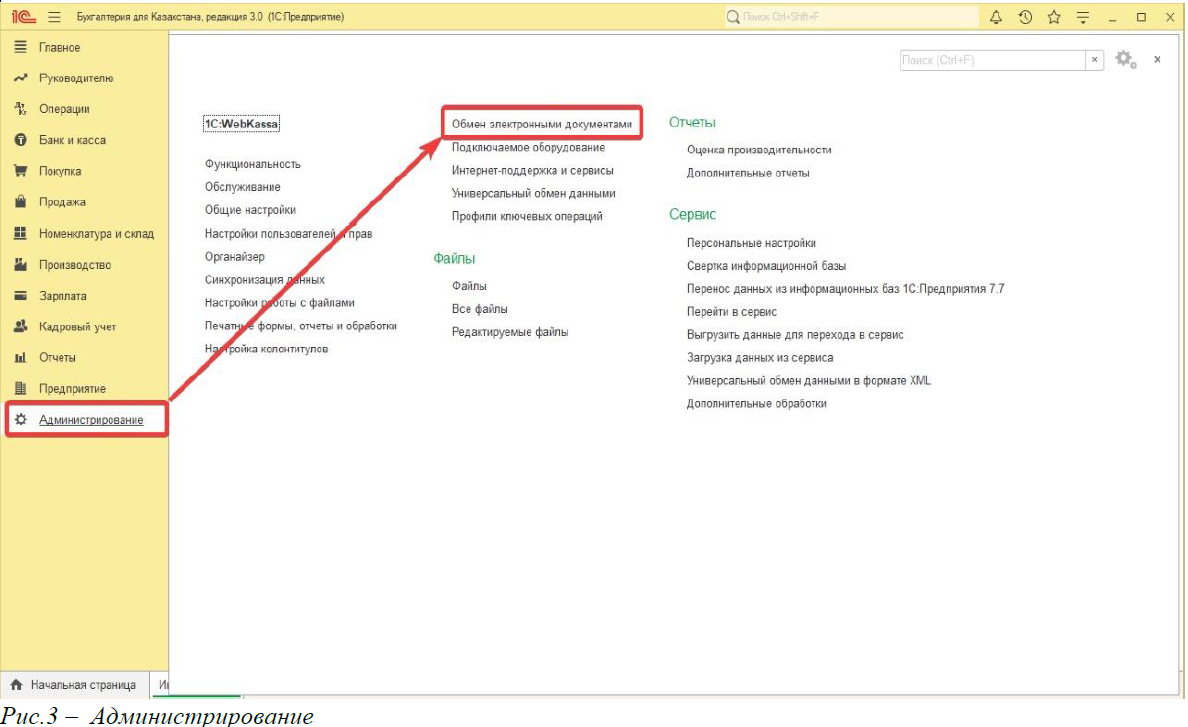Open the 1C application logo menu
This screenshot has width=1188, height=727.
point(23,17)
